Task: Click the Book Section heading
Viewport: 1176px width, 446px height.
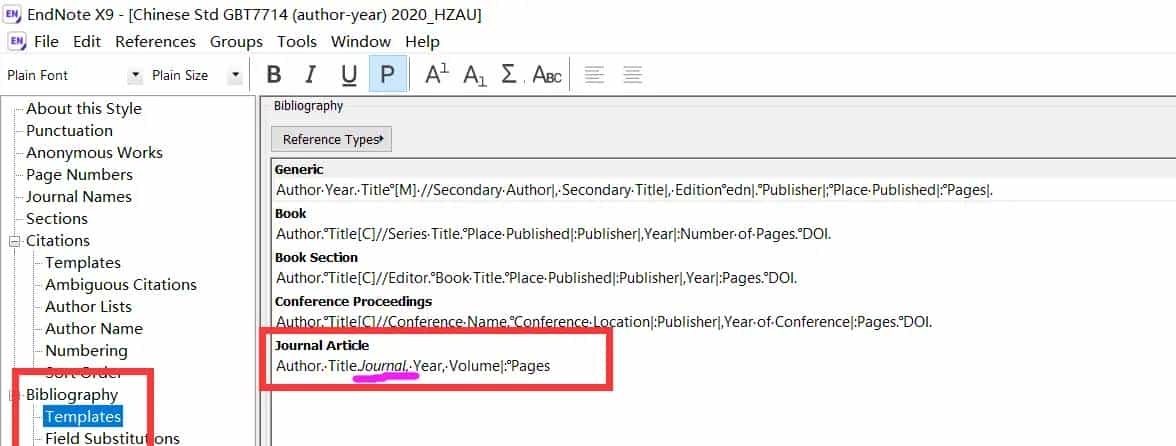Action: tap(316, 257)
